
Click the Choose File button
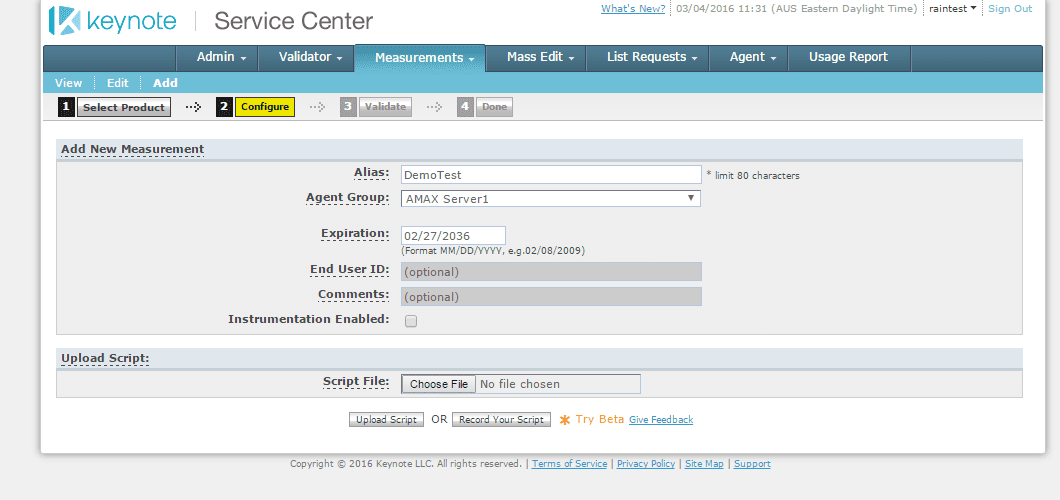tap(439, 384)
